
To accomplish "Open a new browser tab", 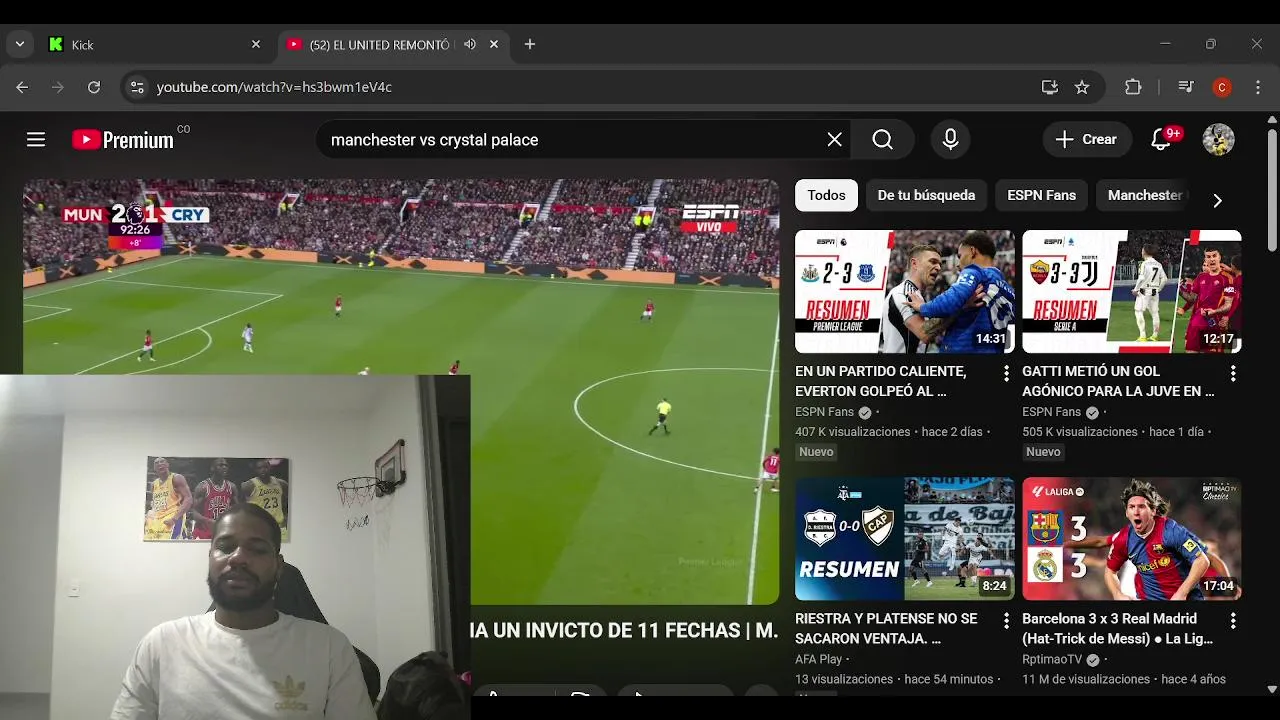I will point(530,45).
